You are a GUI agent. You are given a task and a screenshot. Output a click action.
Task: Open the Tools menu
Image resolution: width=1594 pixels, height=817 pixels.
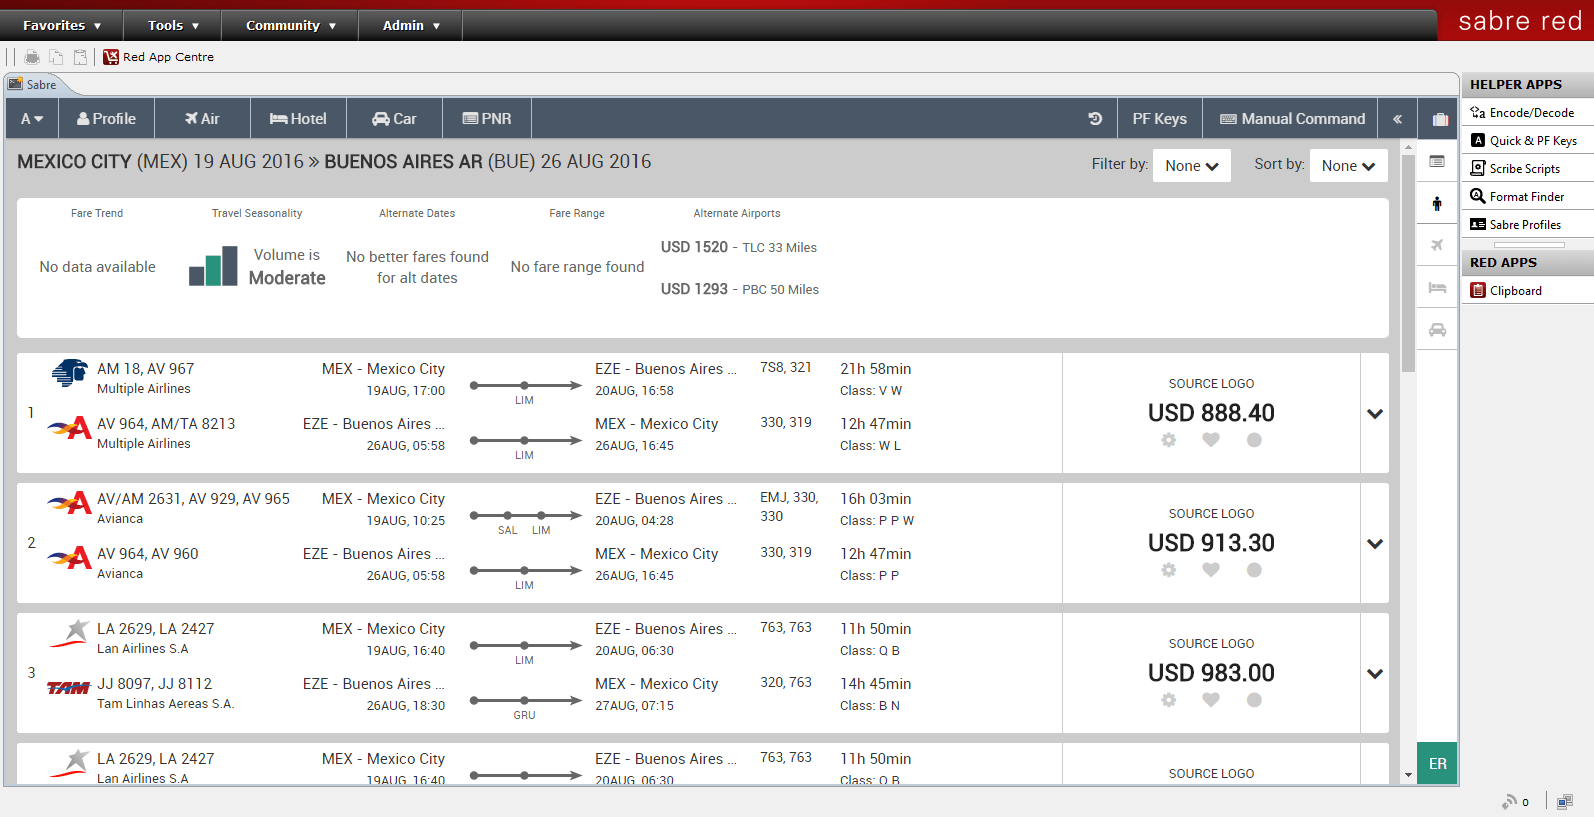point(173,25)
